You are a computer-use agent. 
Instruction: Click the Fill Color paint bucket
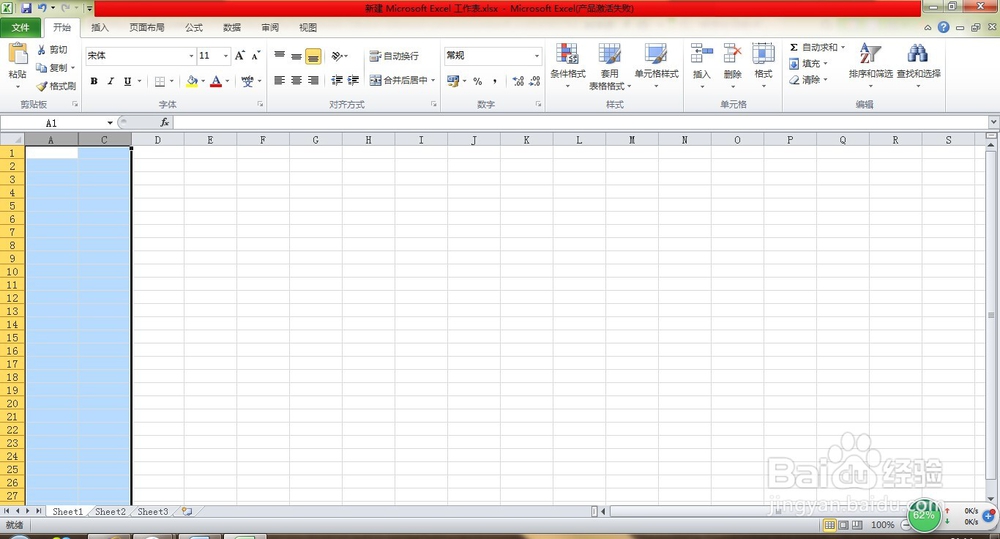[x=191, y=82]
